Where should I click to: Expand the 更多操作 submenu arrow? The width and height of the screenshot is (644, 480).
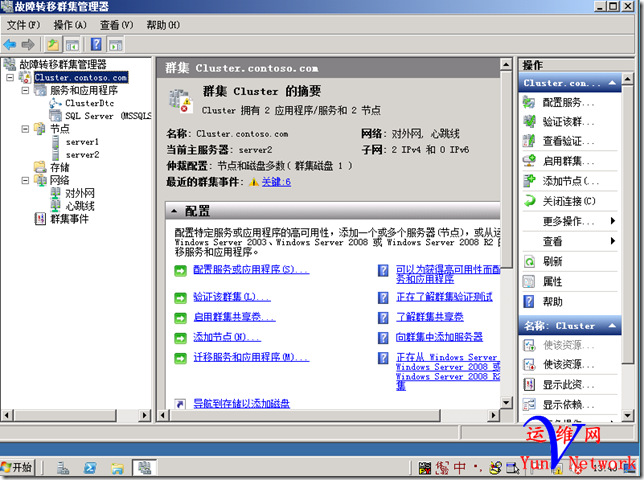click(612, 221)
